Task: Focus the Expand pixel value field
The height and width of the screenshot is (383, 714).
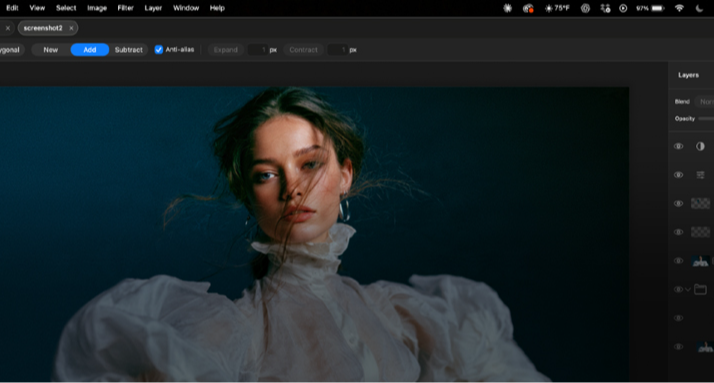Action: click(258, 50)
